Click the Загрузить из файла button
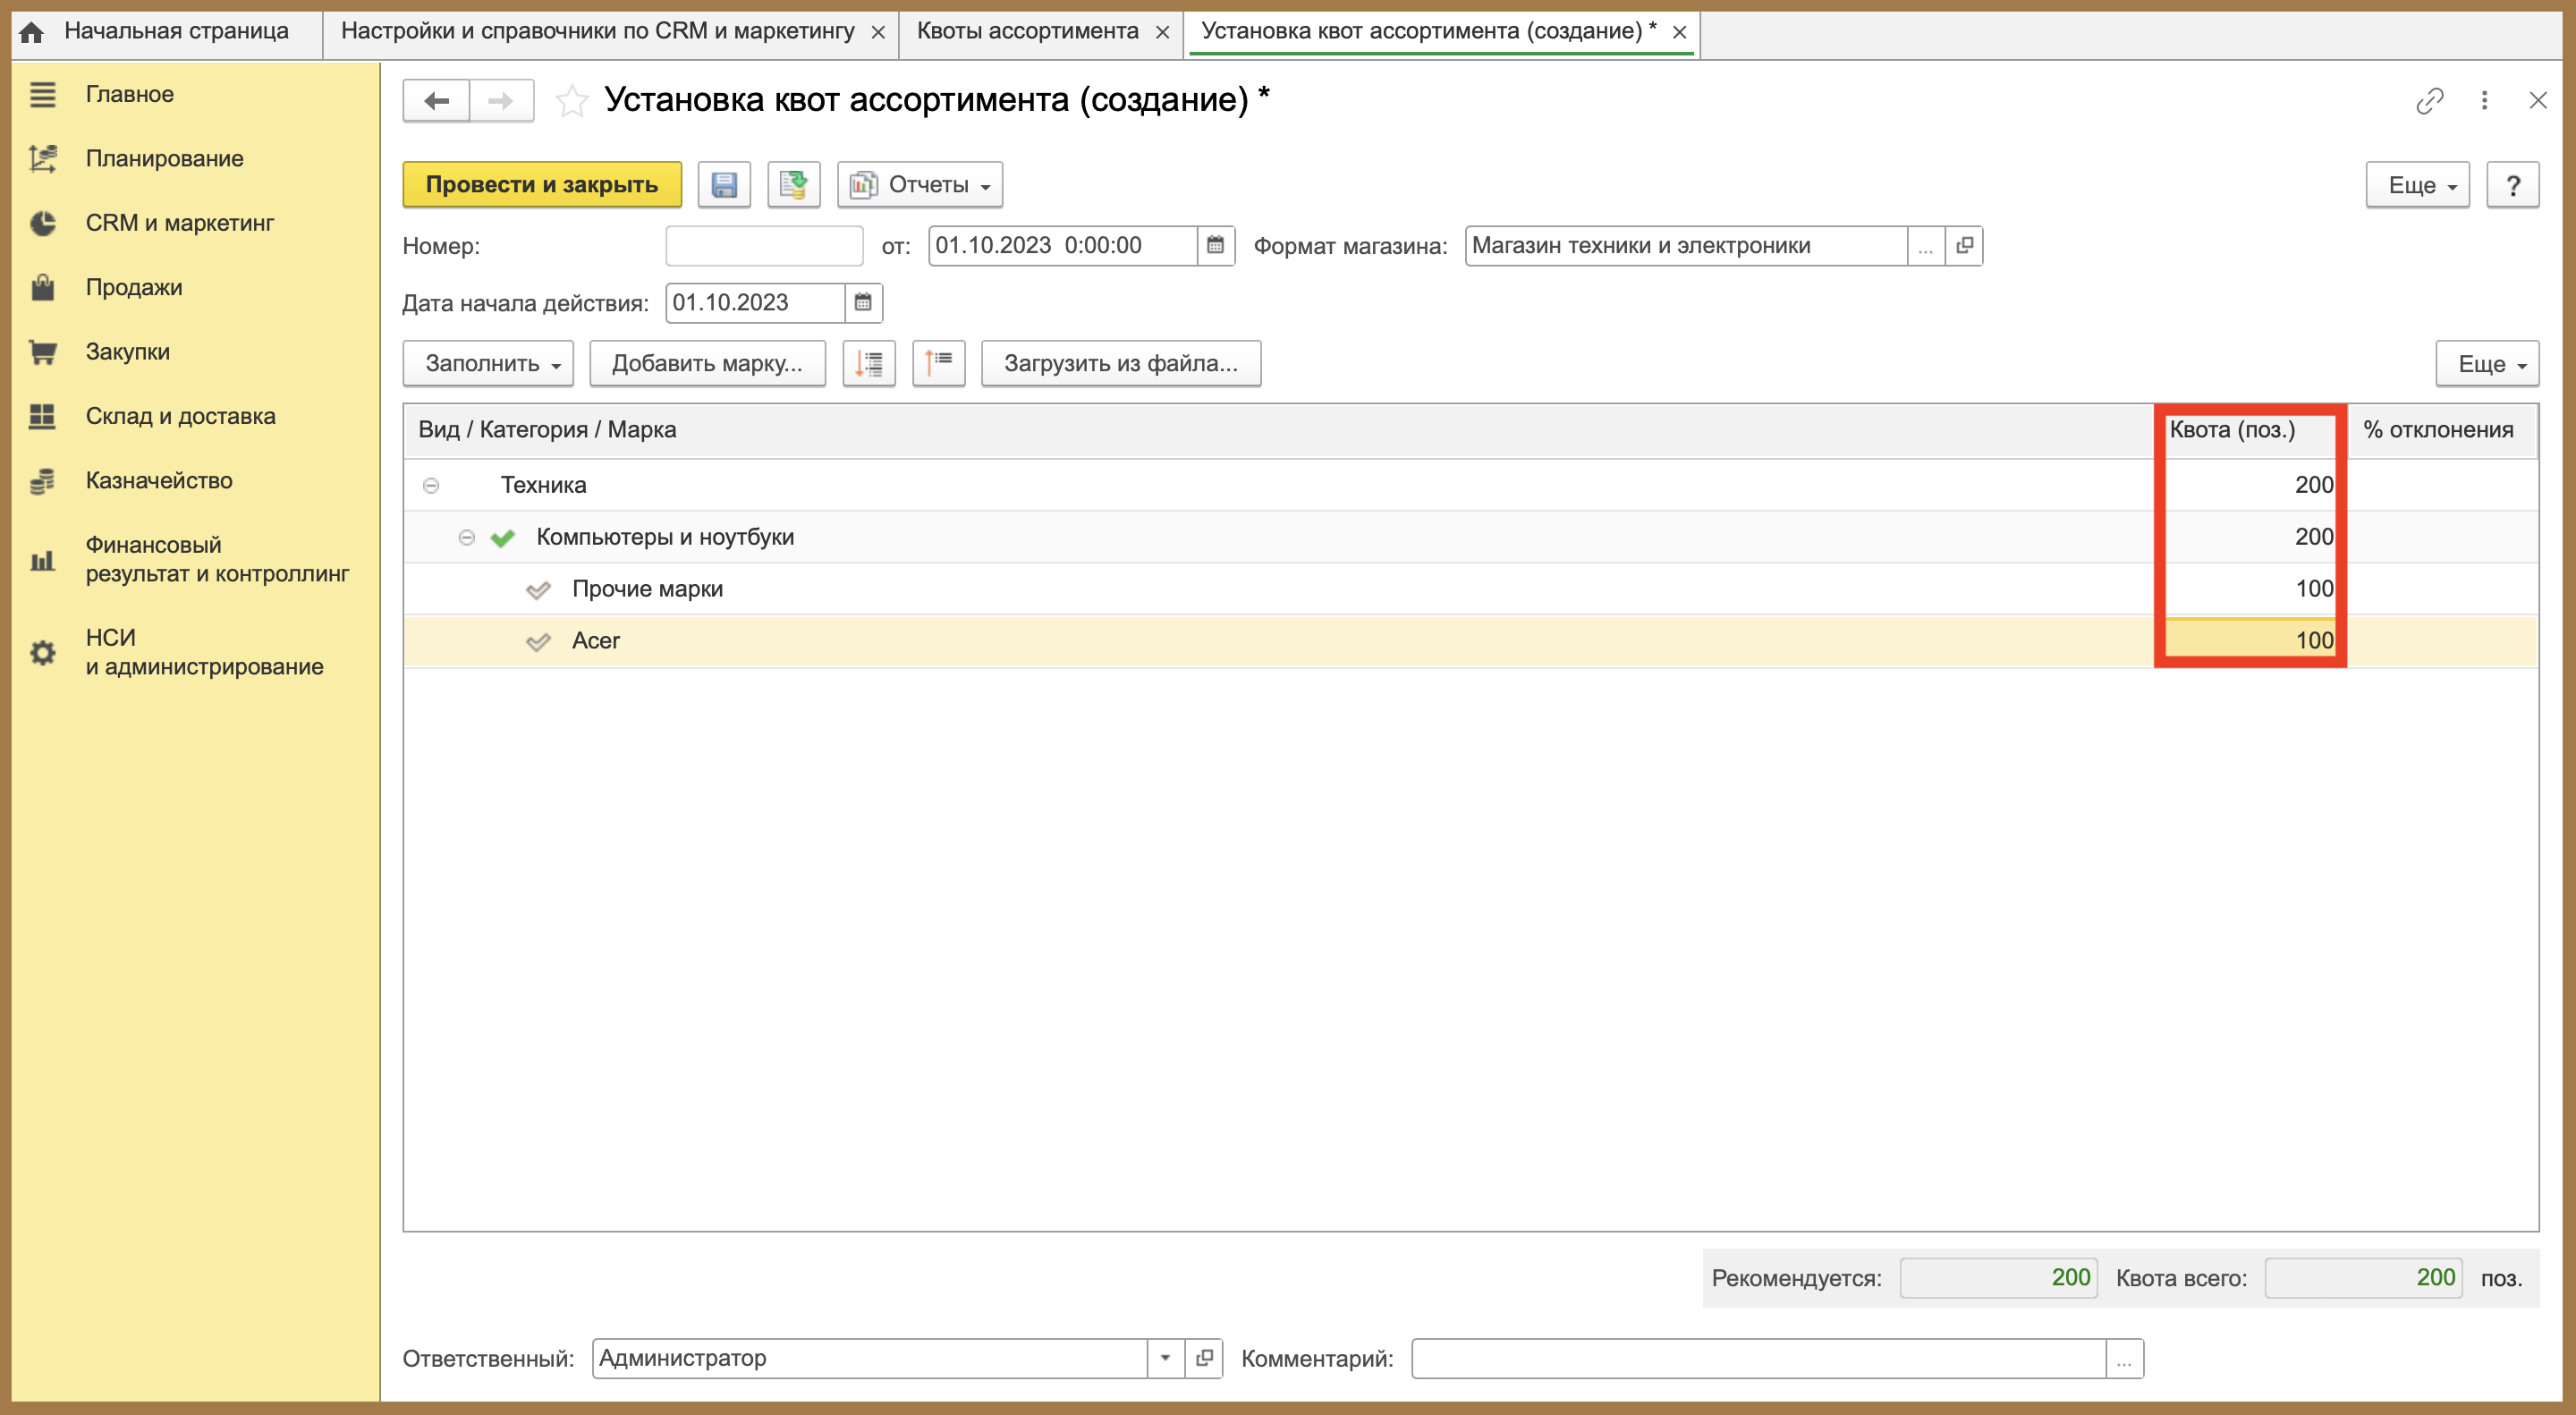This screenshot has width=2576, height=1415. pos(1121,363)
